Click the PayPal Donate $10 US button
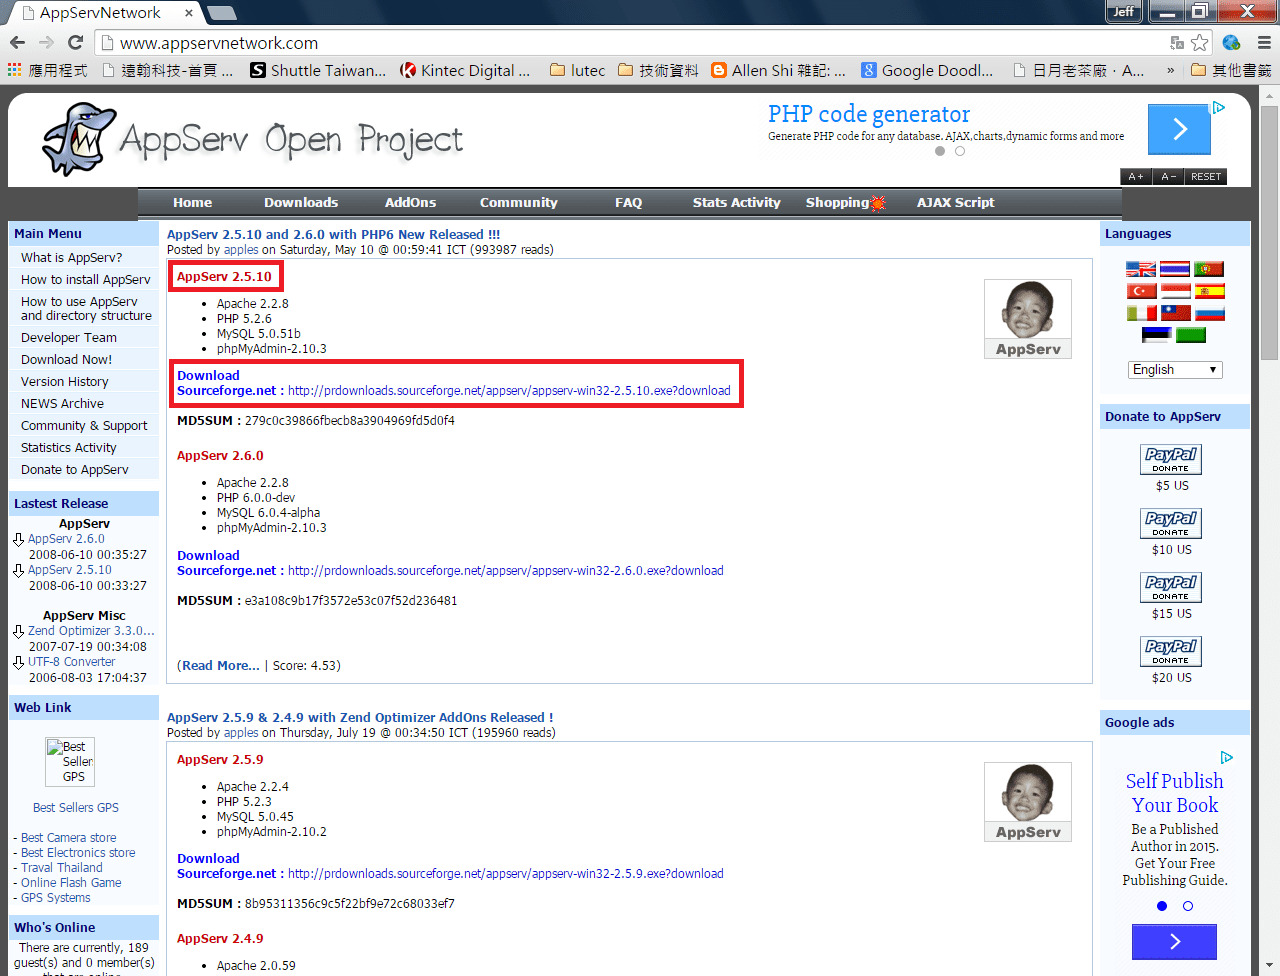 pyautogui.click(x=1171, y=523)
